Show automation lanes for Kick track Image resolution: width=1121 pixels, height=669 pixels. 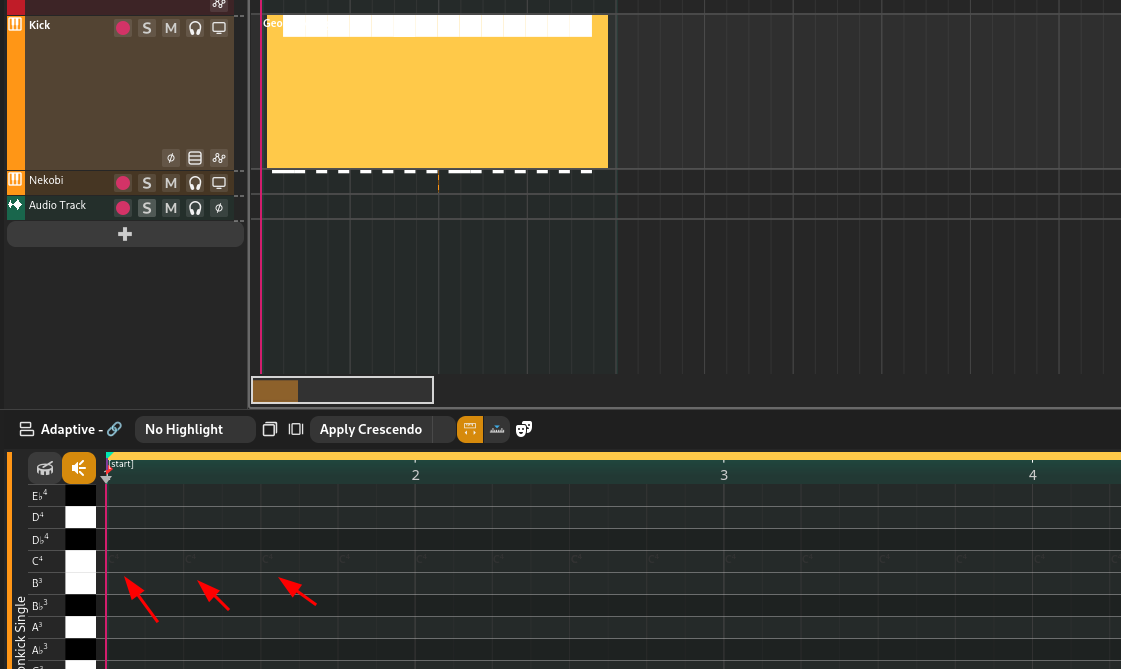219,158
